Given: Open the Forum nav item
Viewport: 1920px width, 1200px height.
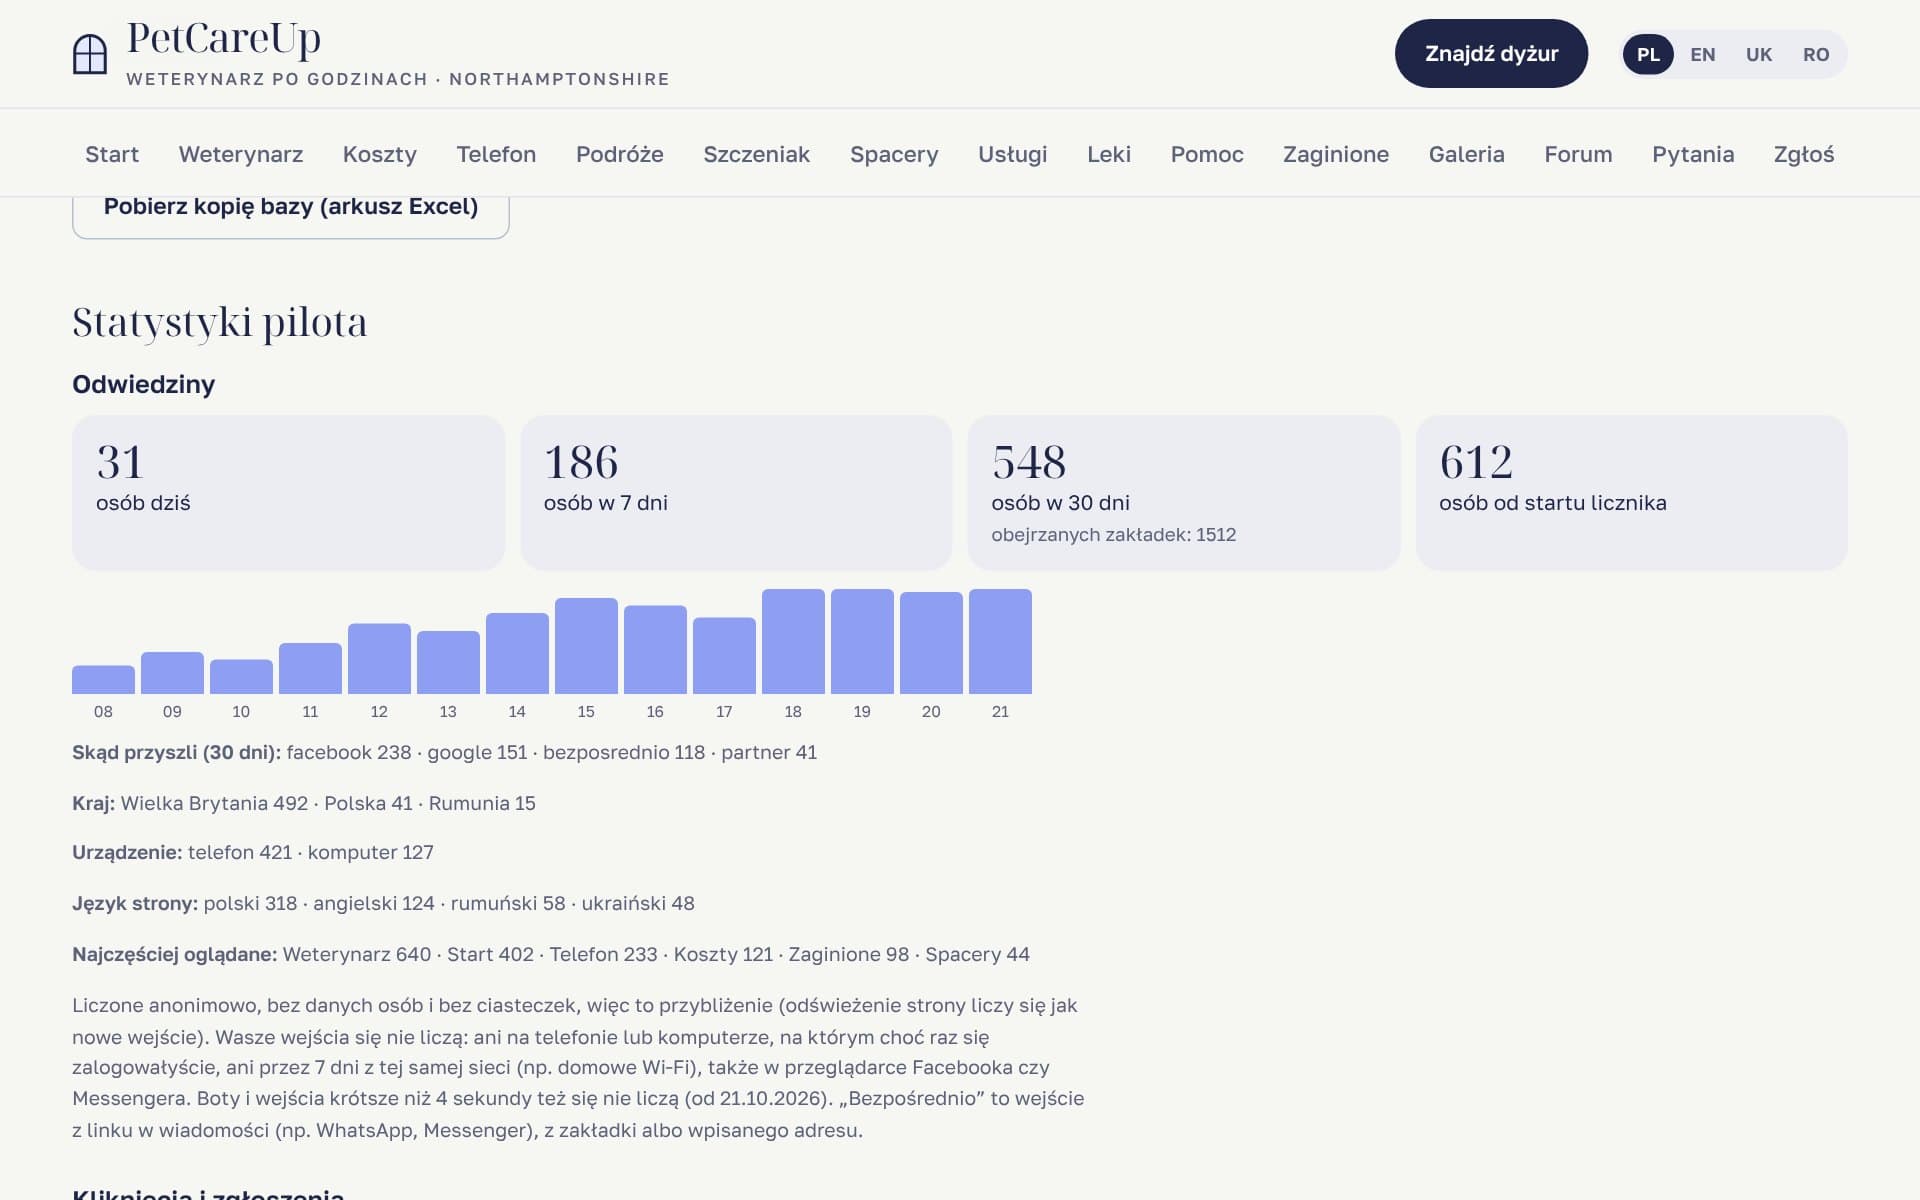Looking at the screenshot, I should point(1578,154).
